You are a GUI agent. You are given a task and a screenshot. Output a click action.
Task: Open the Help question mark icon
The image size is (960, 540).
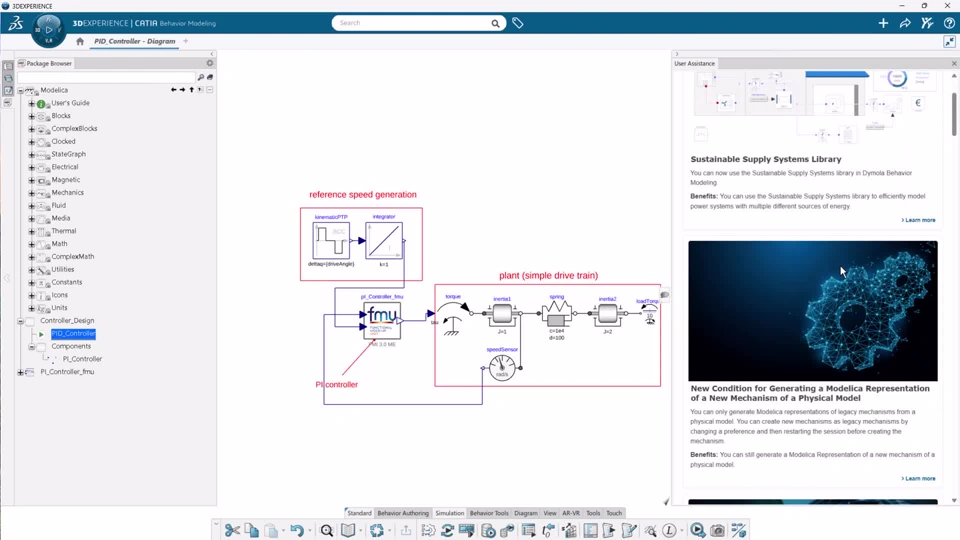(x=949, y=23)
